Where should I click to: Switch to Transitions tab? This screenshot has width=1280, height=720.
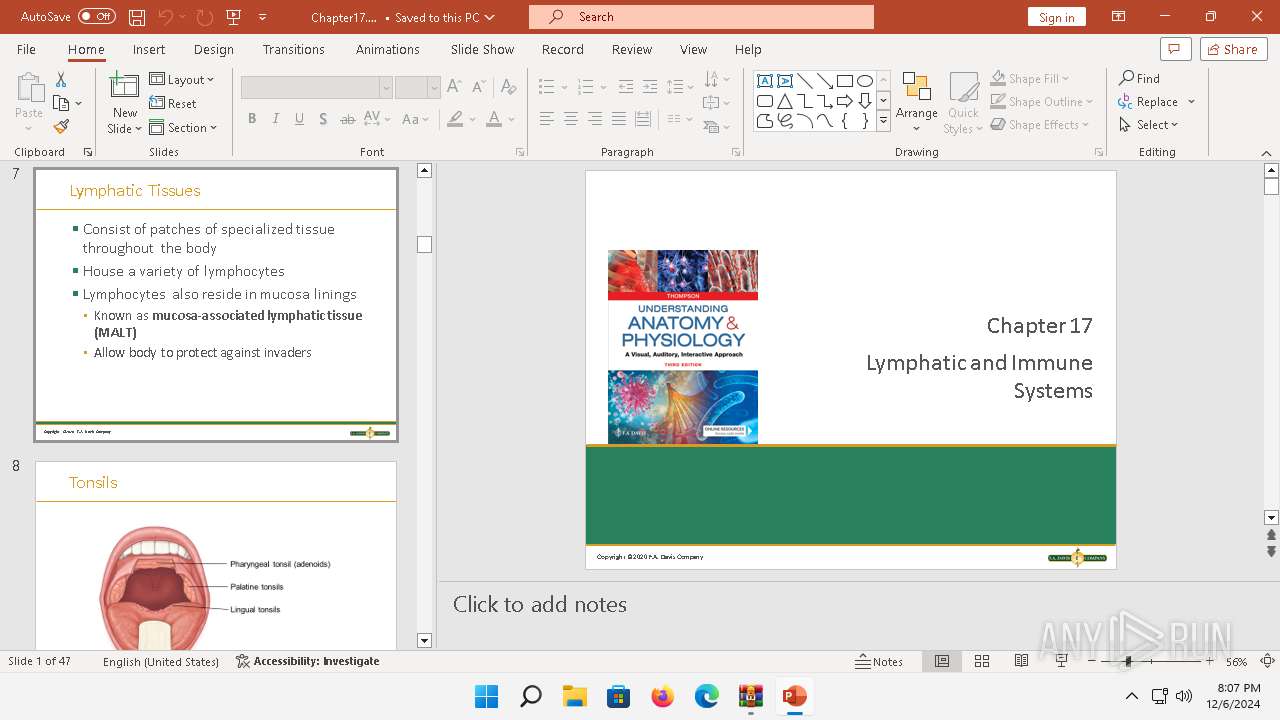pos(294,49)
